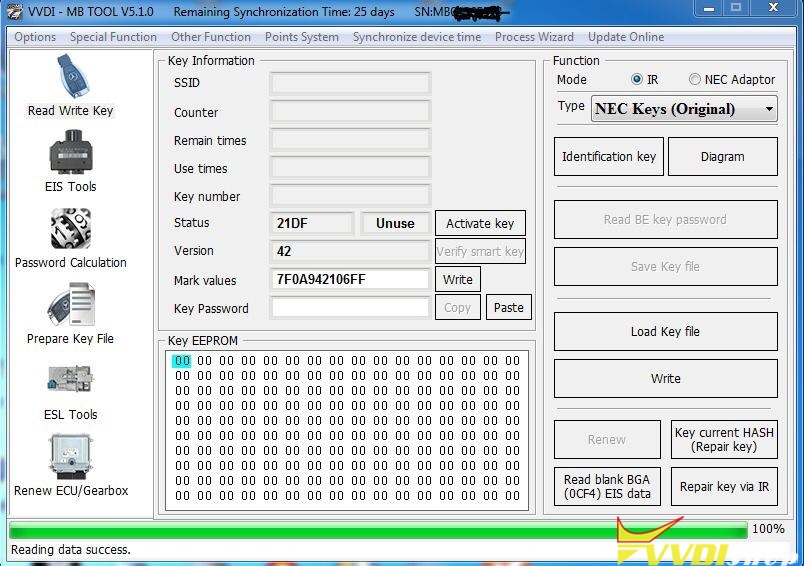The width and height of the screenshot is (804, 566).
Task: Open the Points System menu
Action: [x=302, y=37]
